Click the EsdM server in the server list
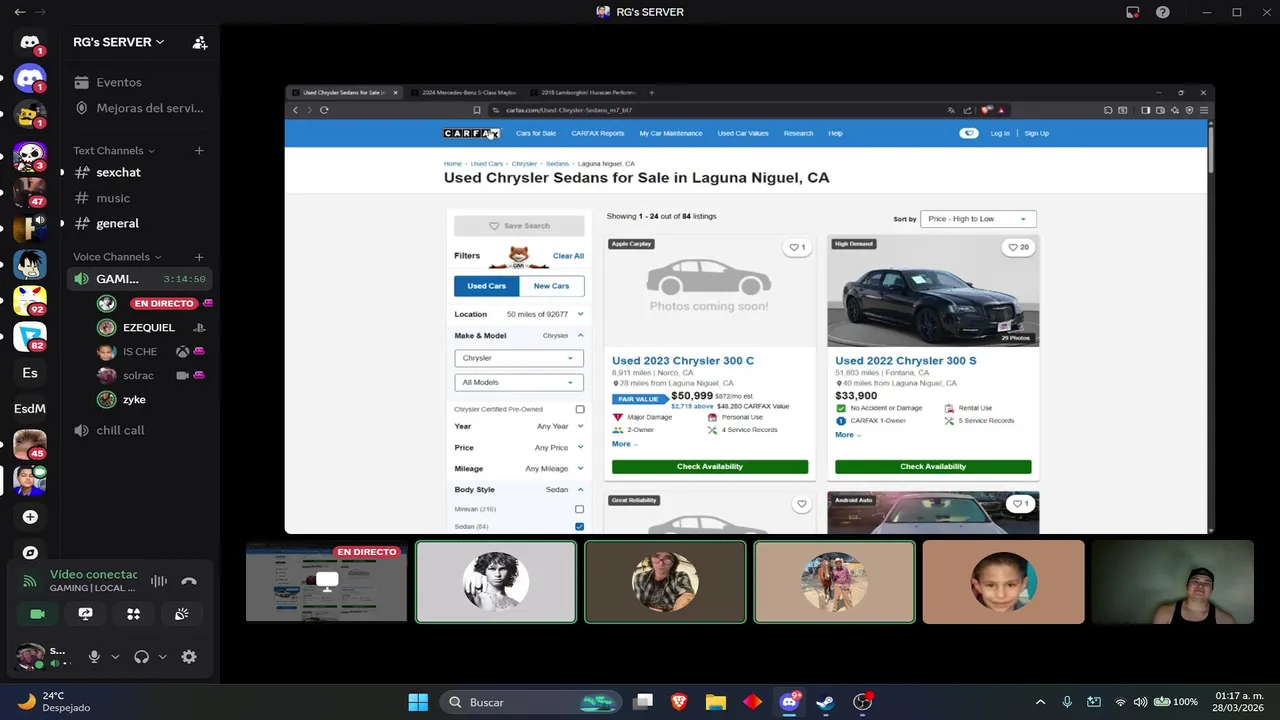1280x720 pixels. 30,408
